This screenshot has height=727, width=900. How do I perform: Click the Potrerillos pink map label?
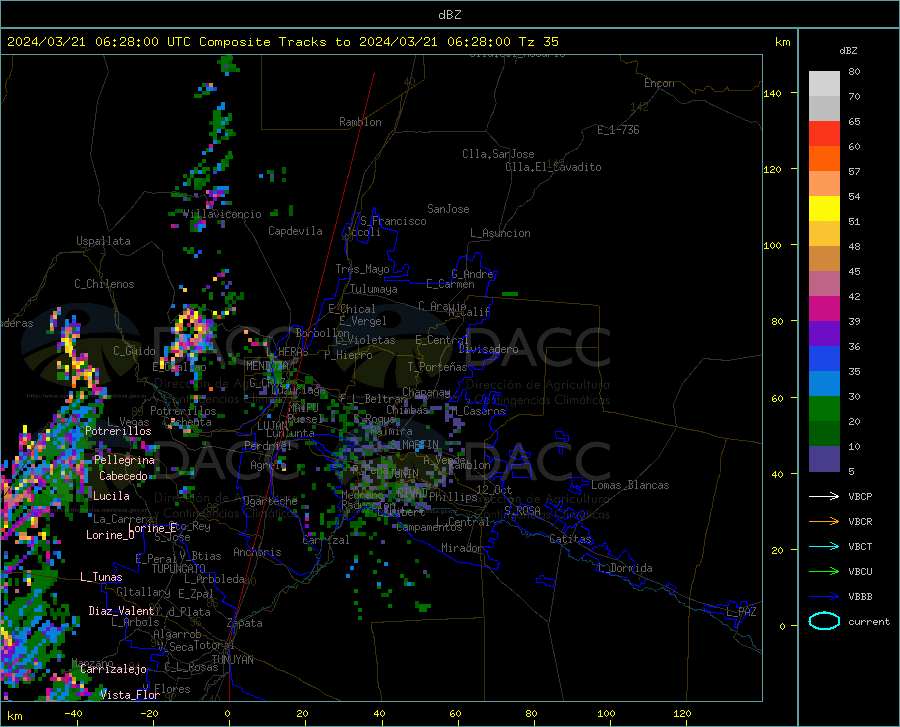(x=118, y=431)
